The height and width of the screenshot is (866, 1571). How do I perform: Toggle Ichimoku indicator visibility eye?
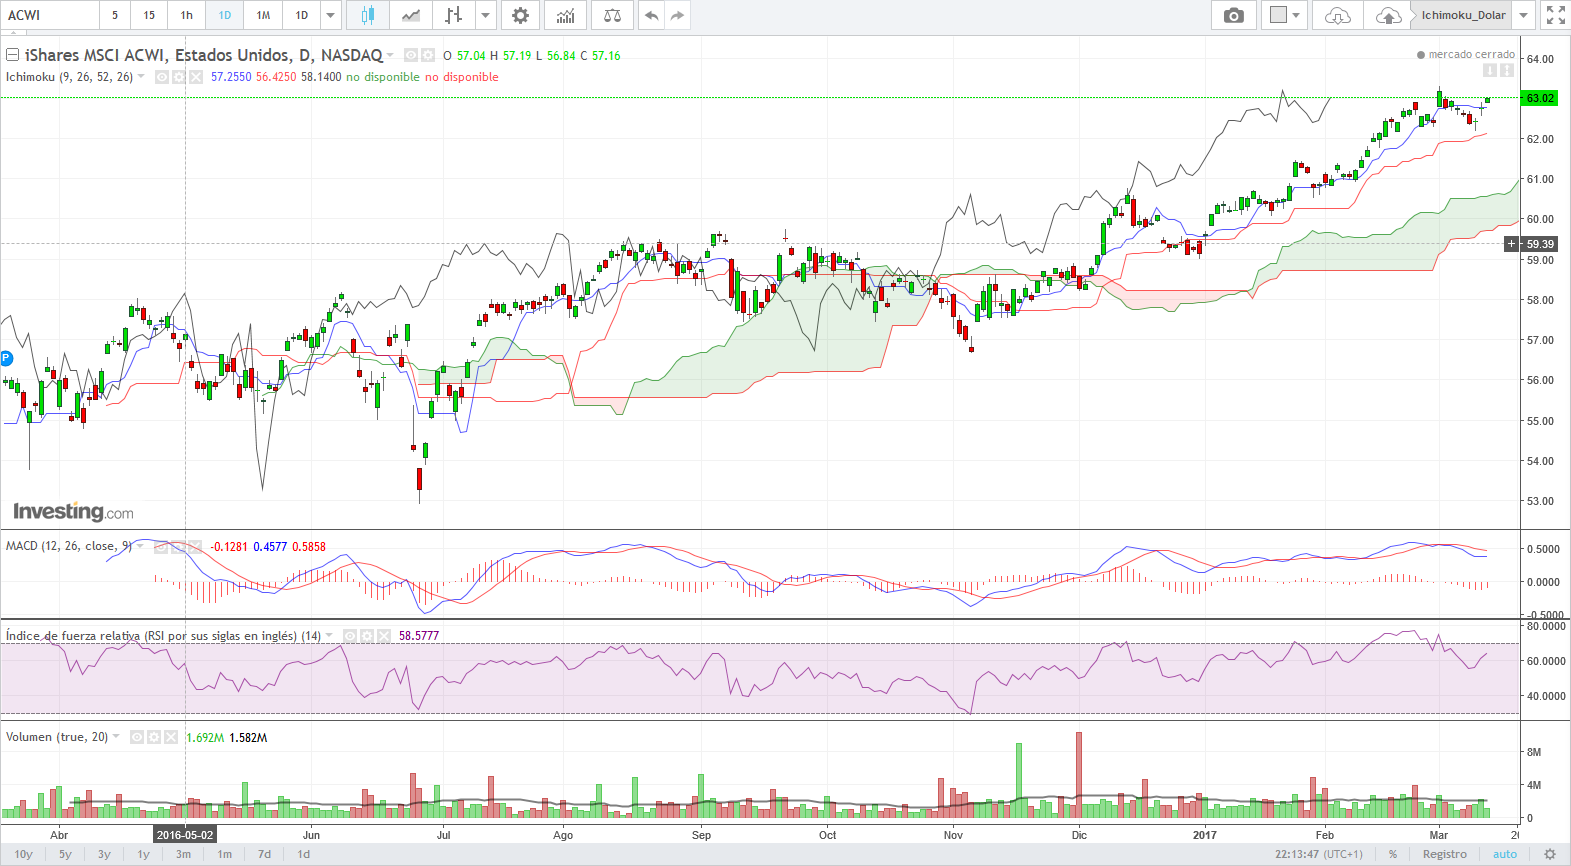tap(162, 77)
